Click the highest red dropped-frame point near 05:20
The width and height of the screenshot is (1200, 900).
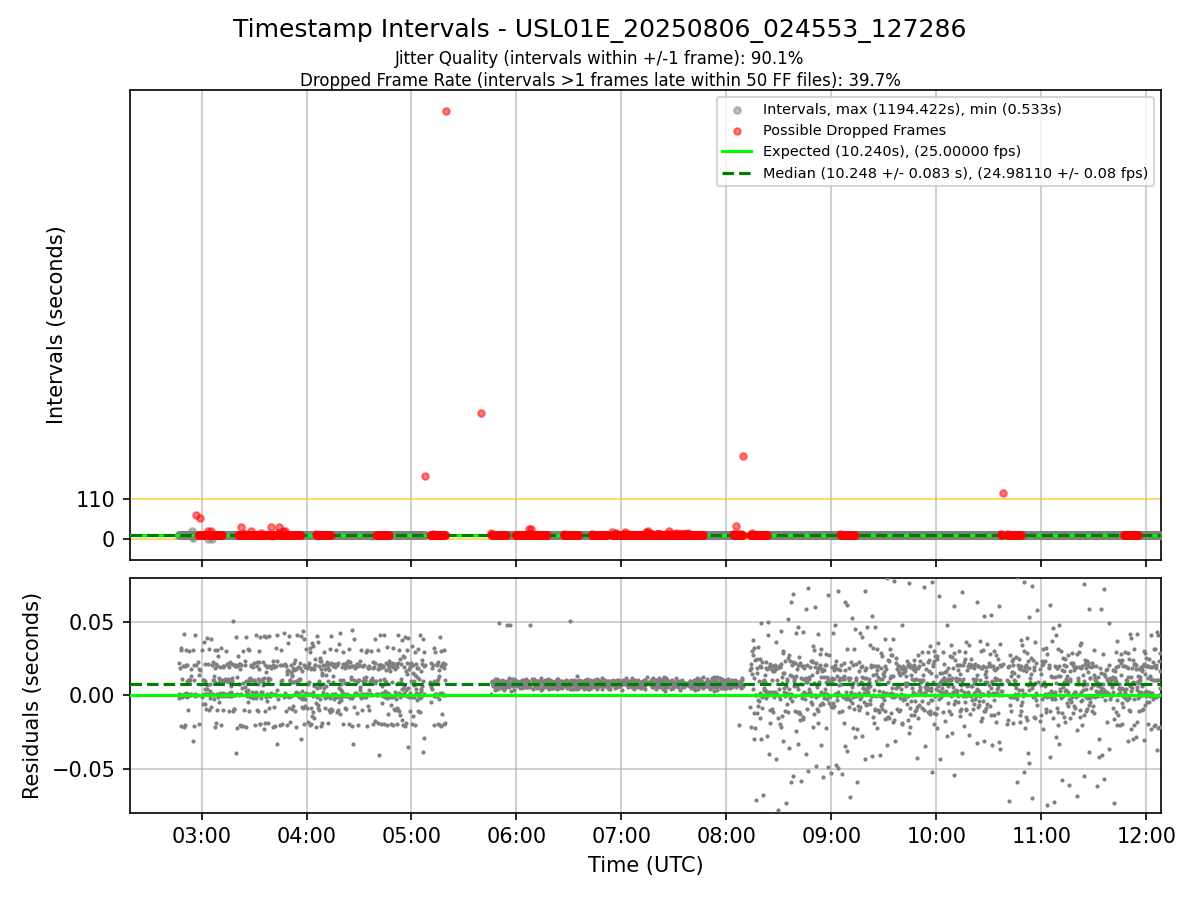[446, 111]
